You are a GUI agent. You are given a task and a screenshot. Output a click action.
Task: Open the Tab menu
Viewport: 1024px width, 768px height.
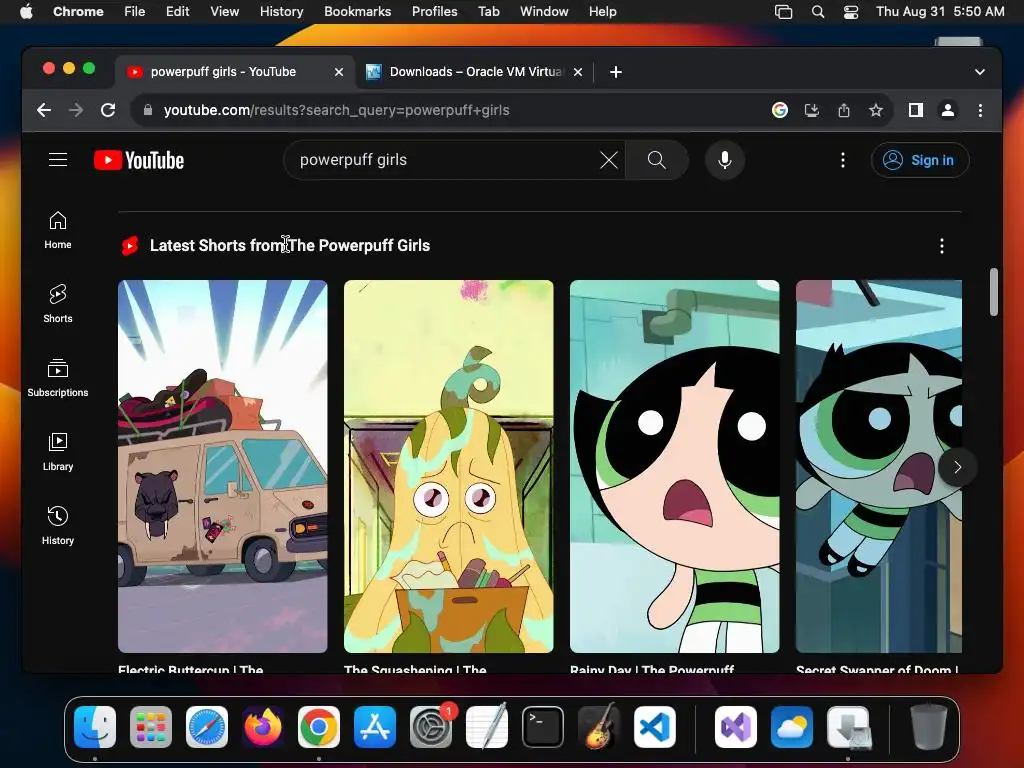(x=488, y=11)
